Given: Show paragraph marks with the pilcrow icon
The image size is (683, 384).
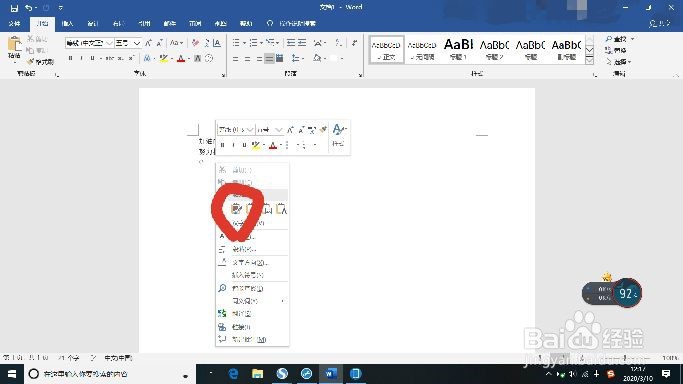Looking at the screenshot, I should tap(355, 43).
